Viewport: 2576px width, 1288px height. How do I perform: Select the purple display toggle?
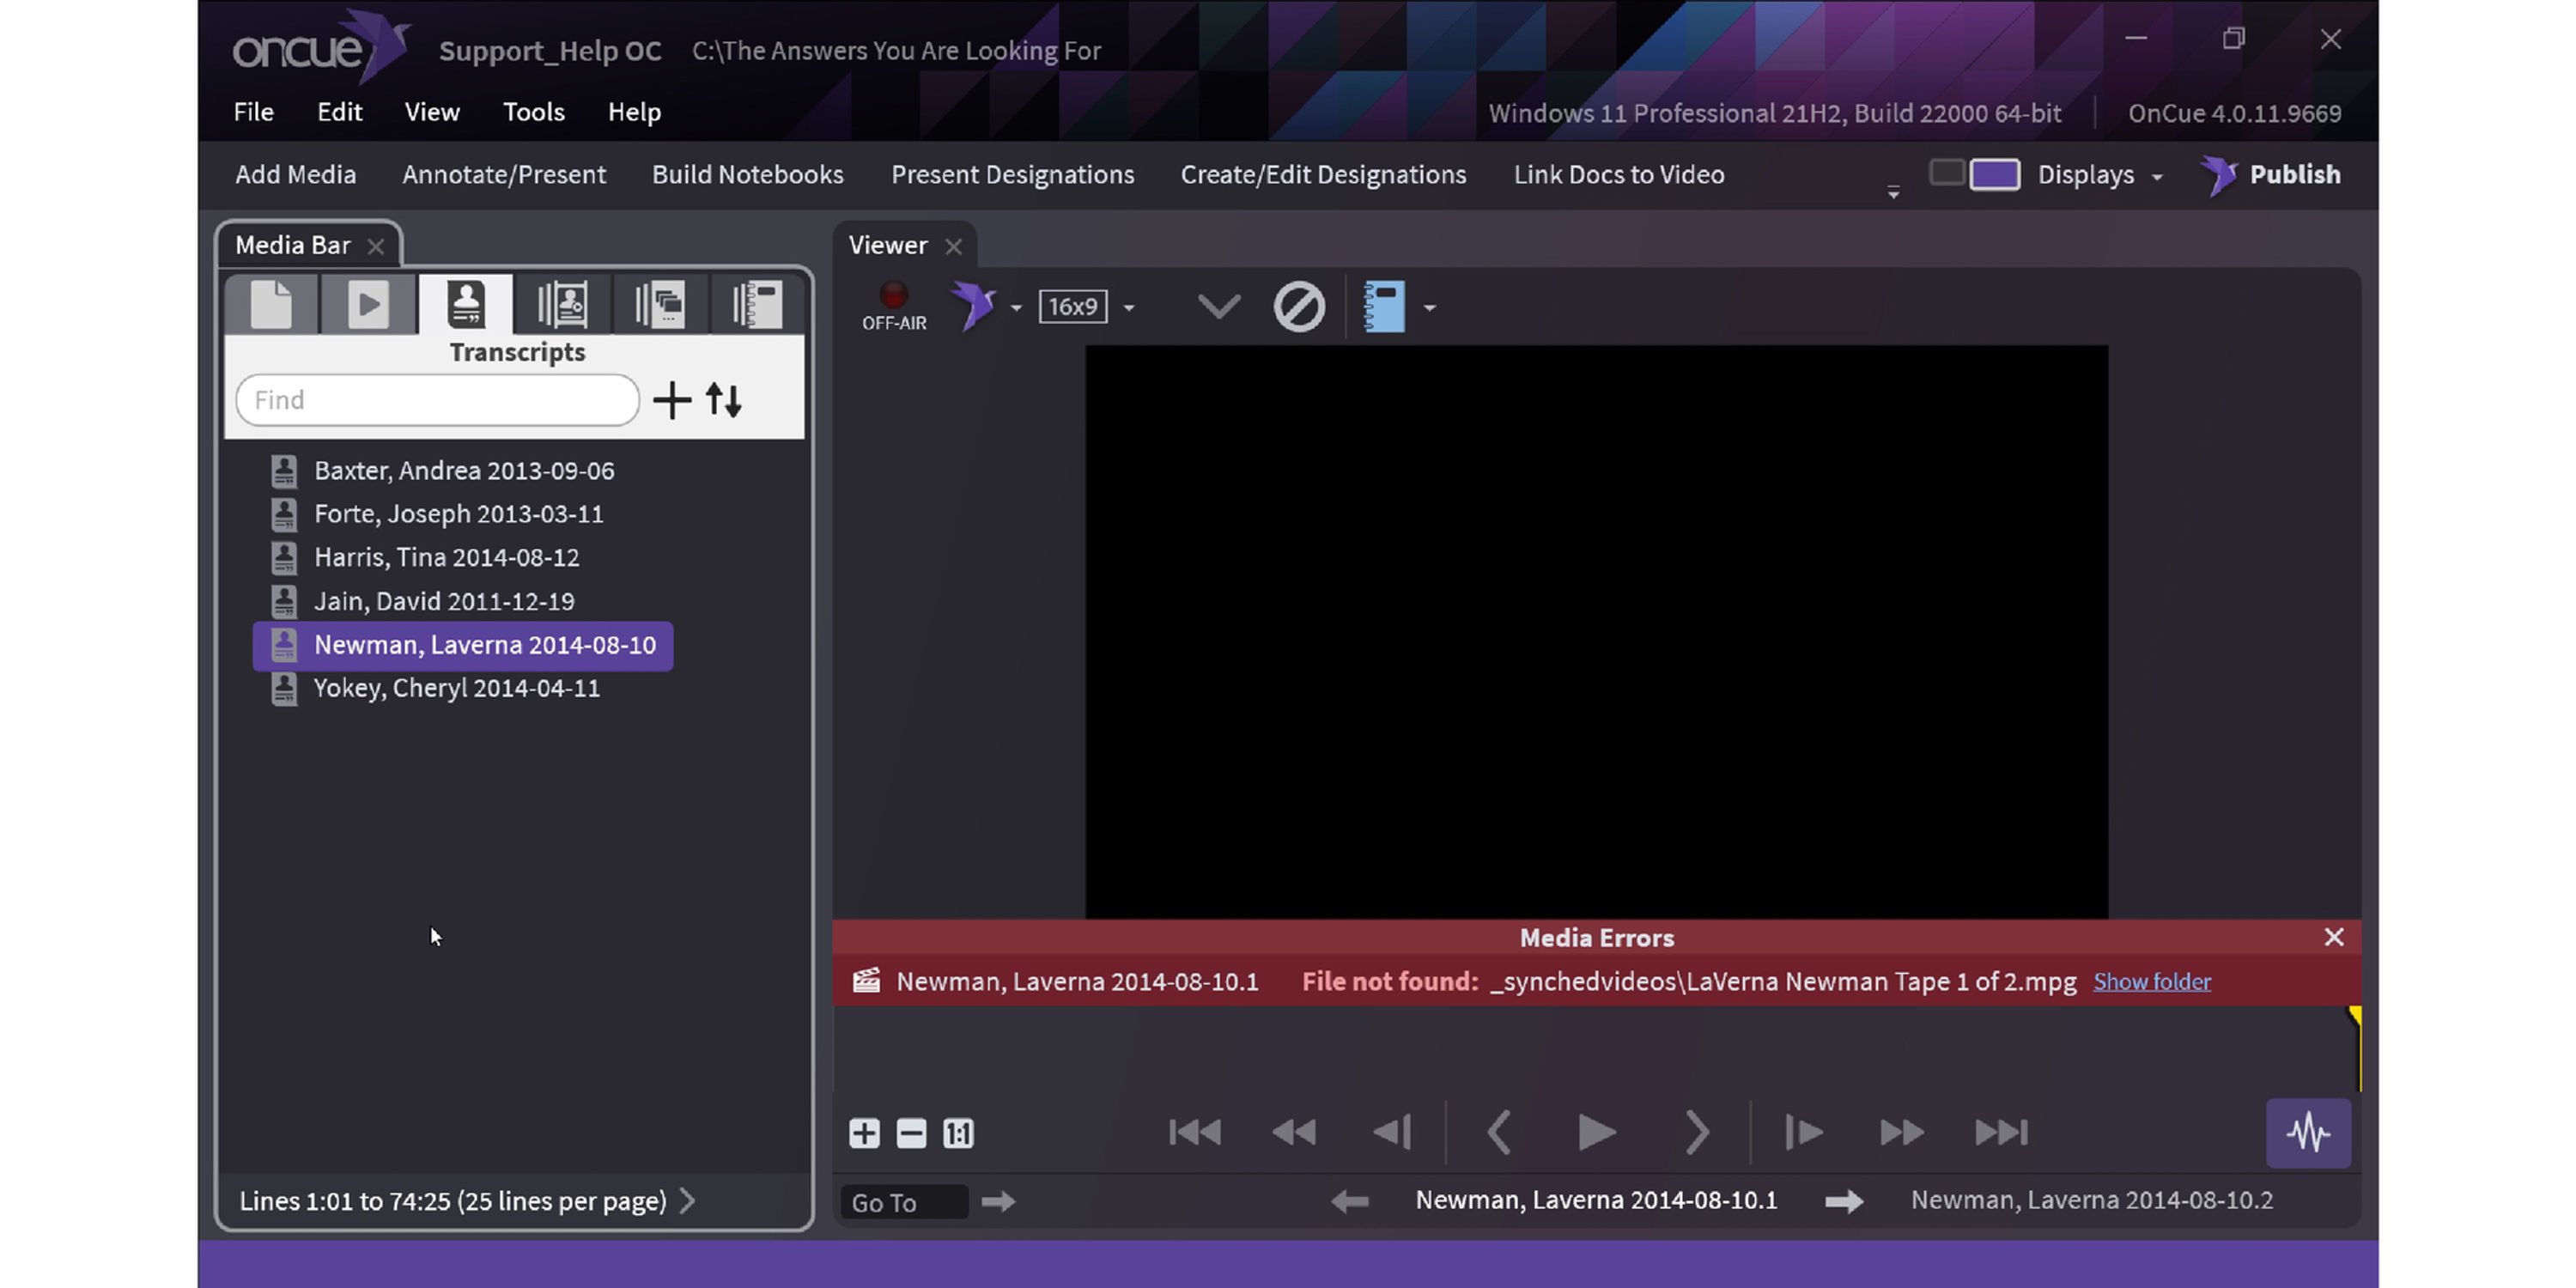point(1994,175)
